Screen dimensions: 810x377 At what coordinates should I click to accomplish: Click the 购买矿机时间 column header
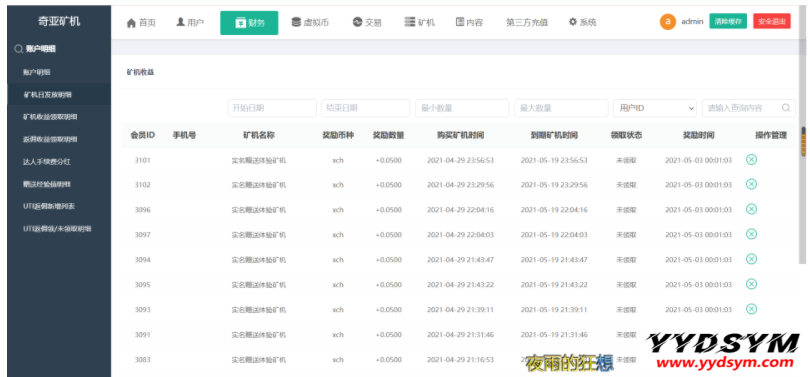point(460,135)
